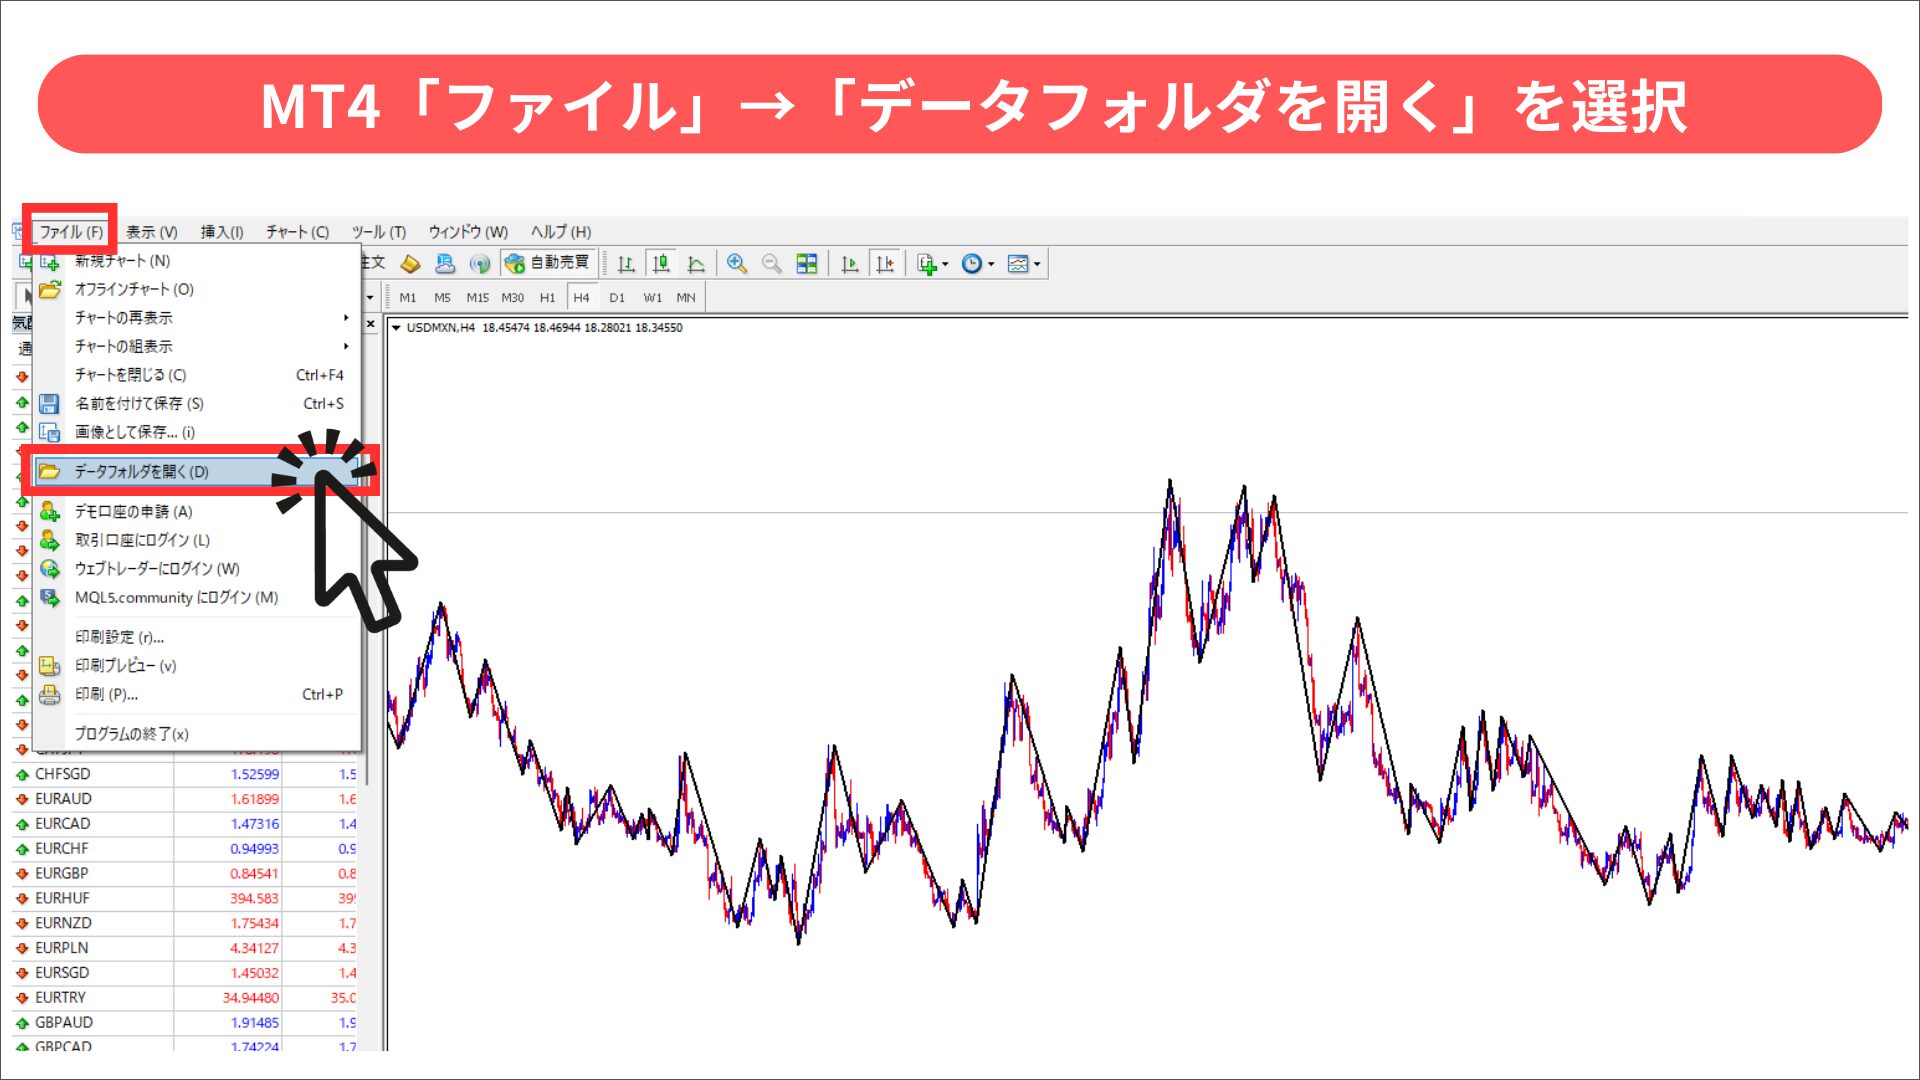Switch chart to candlestick type

tap(661, 264)
